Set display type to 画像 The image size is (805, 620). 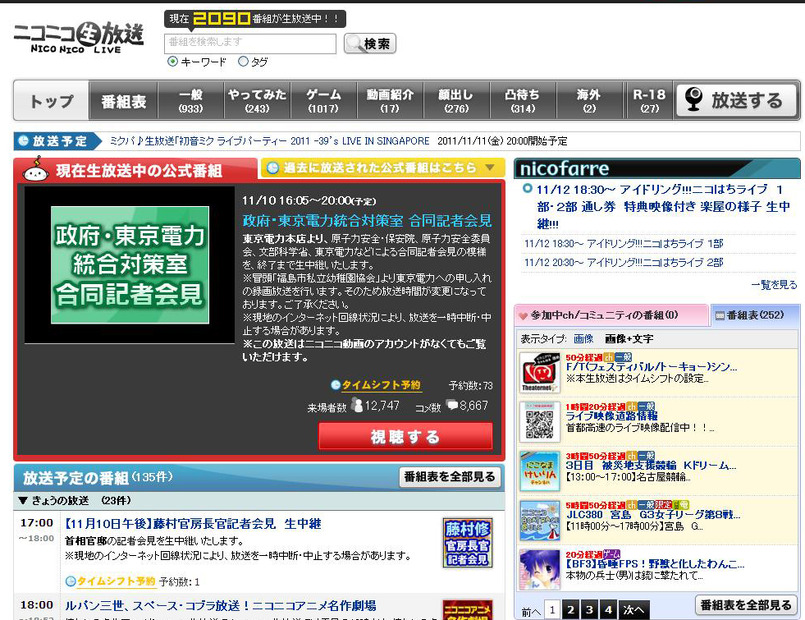click(583, 339)
